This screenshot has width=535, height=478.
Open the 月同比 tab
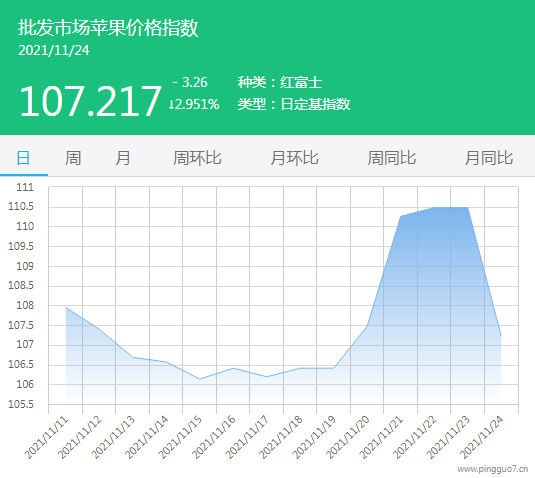tap(489, 158)
